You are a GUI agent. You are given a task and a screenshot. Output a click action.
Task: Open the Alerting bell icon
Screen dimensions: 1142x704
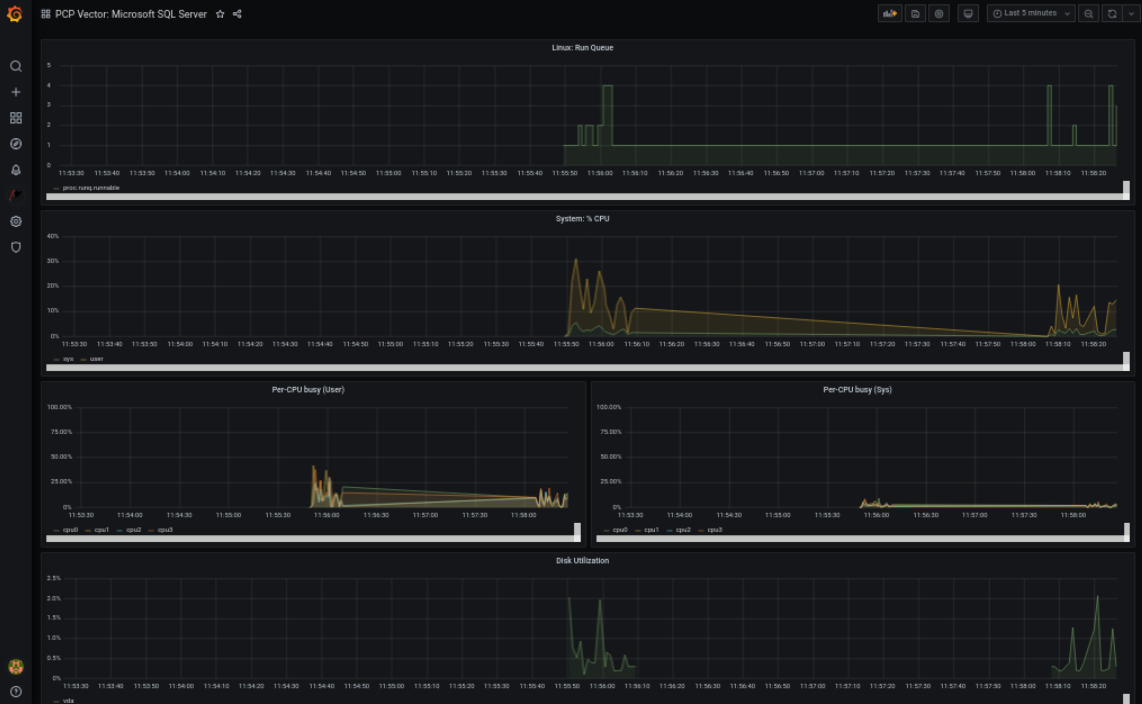15,169
